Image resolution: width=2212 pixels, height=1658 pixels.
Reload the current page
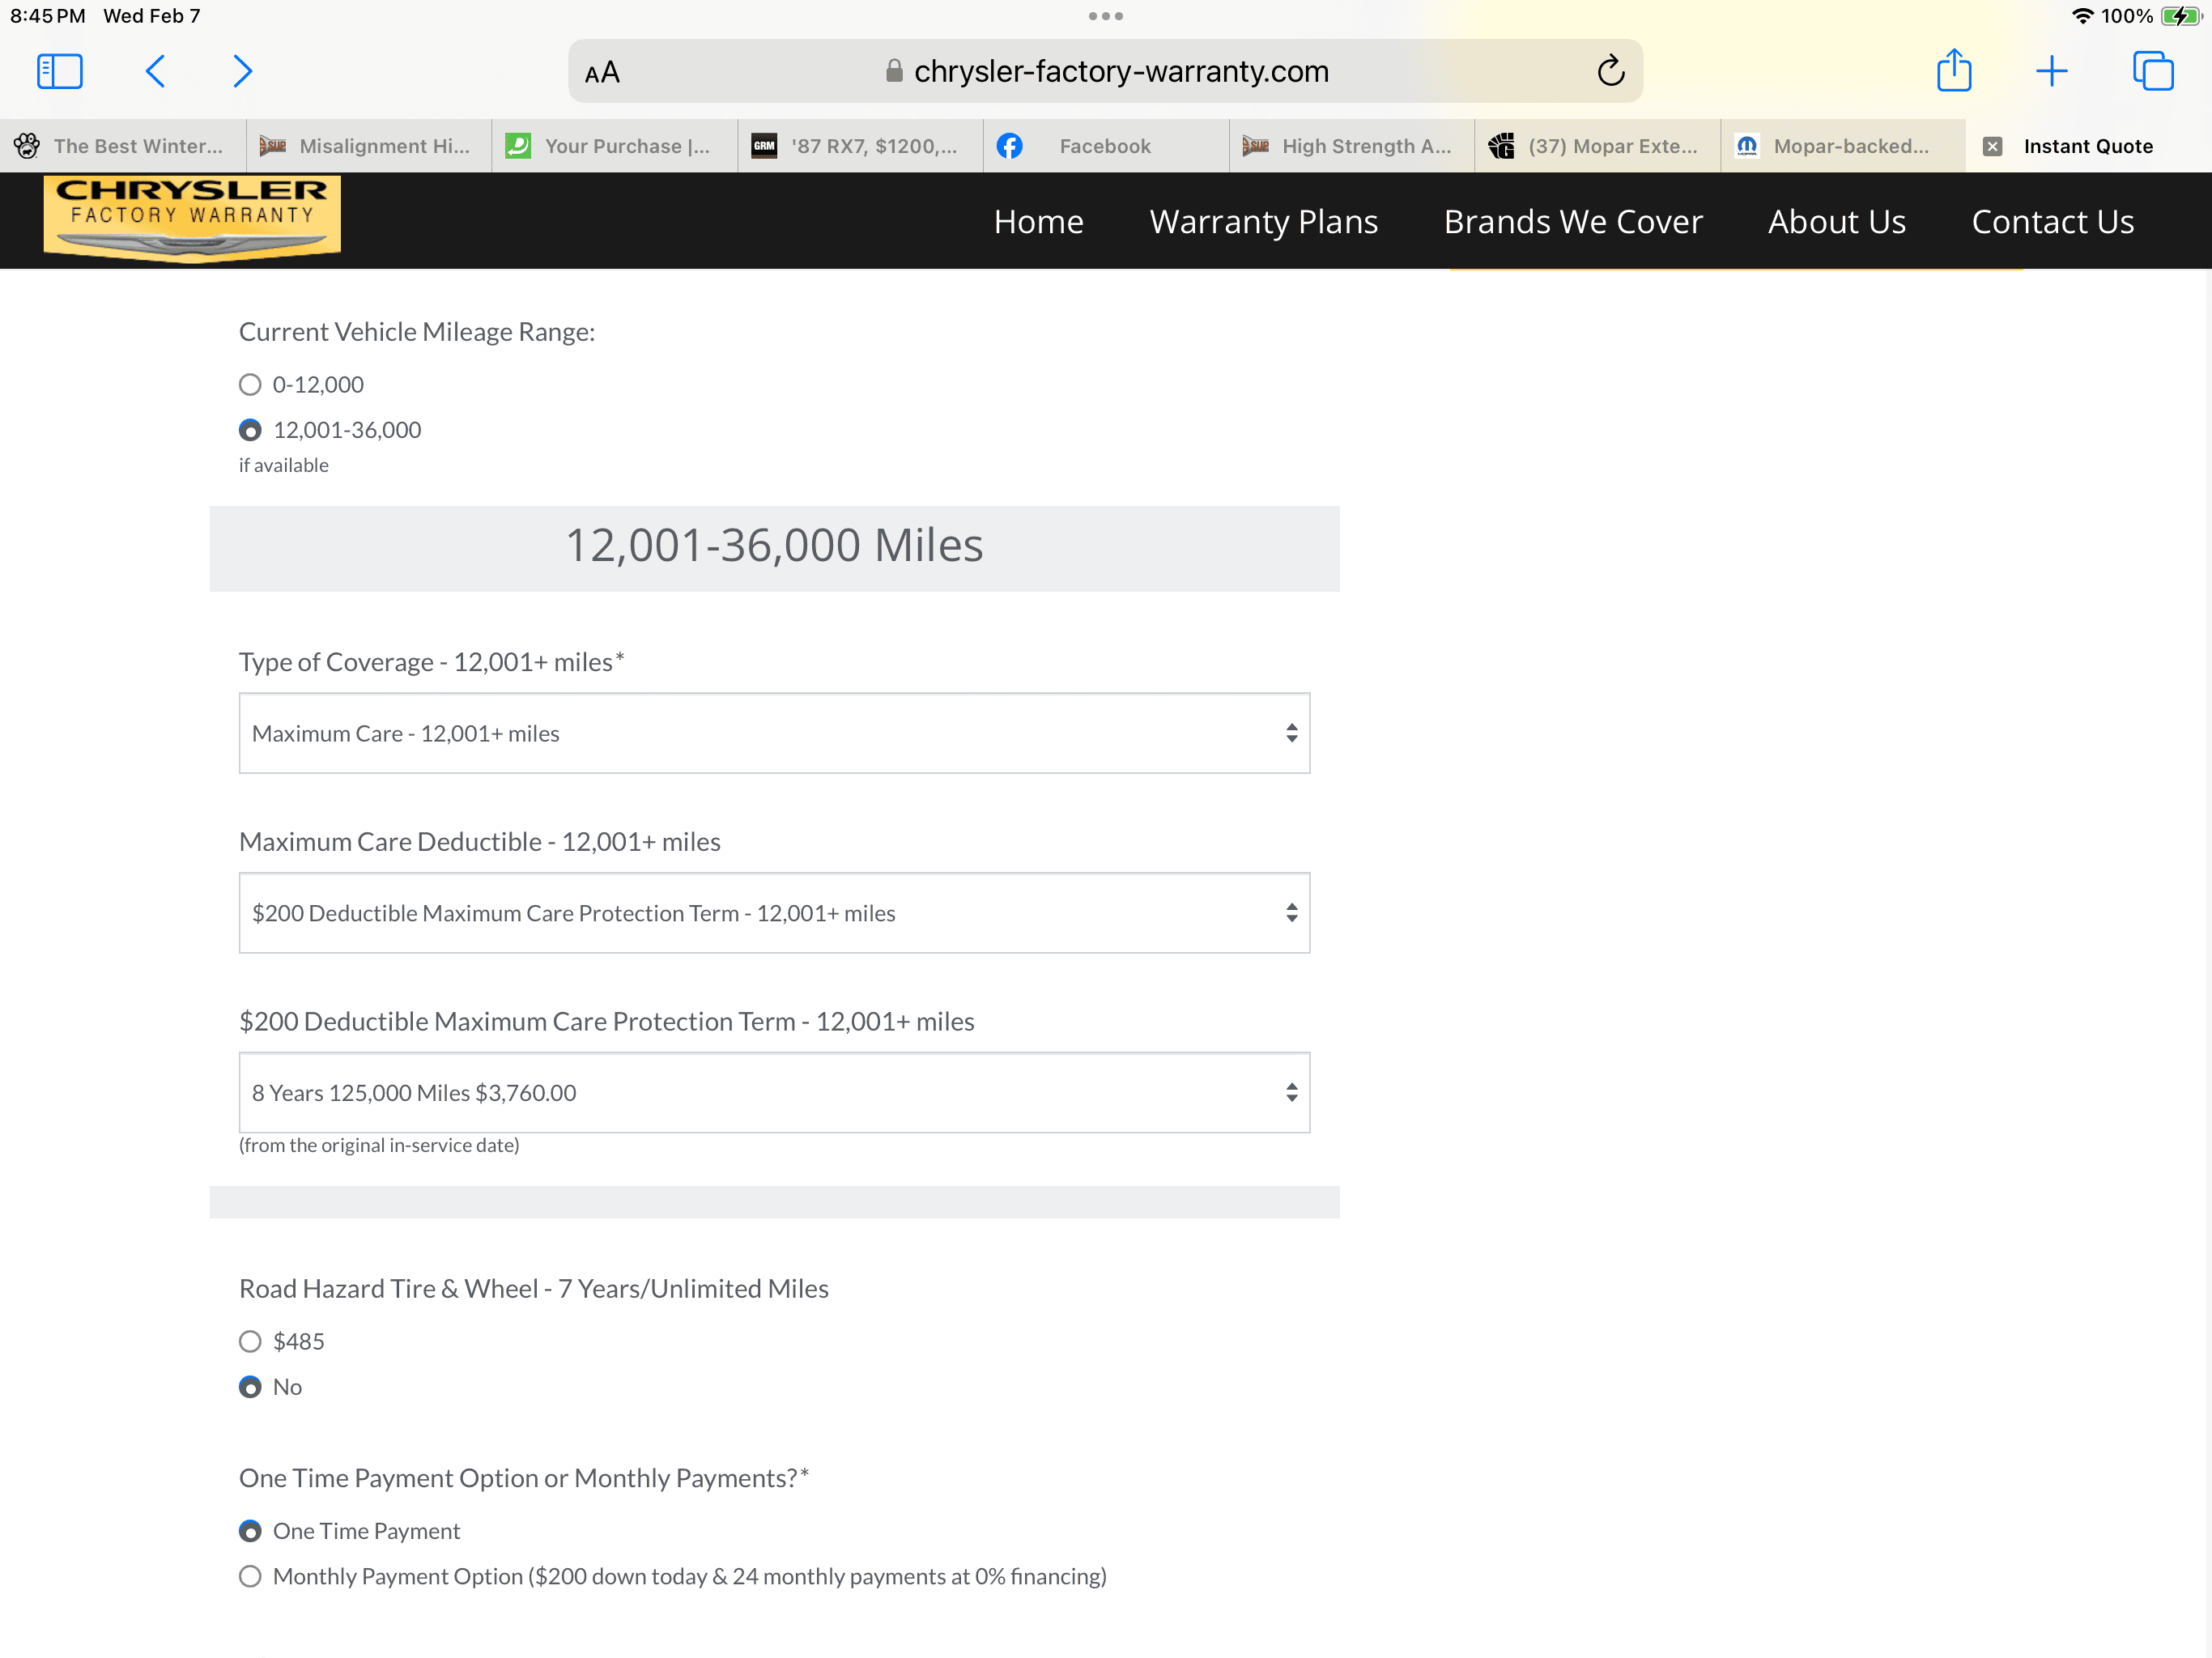pos(1610,71)
